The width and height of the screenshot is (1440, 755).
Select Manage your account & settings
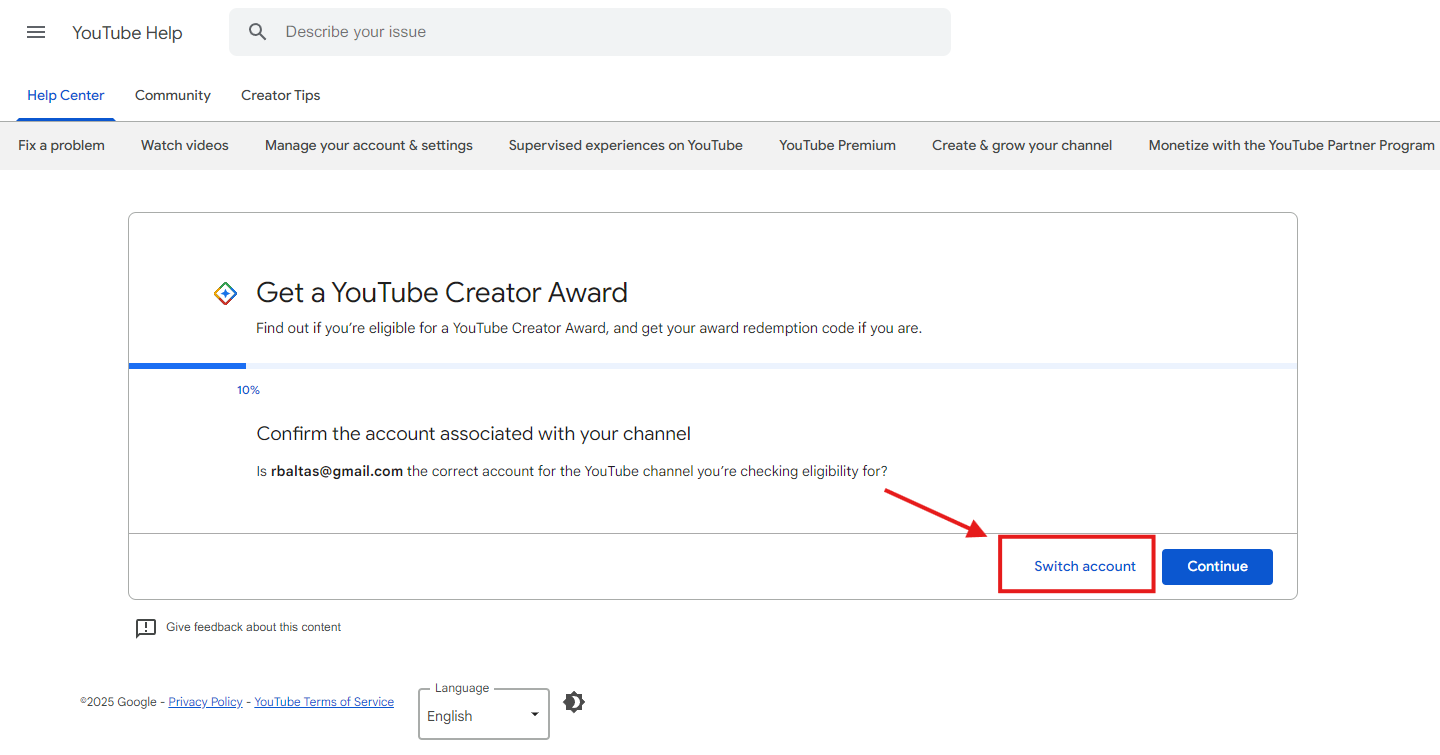pos(369,145)
